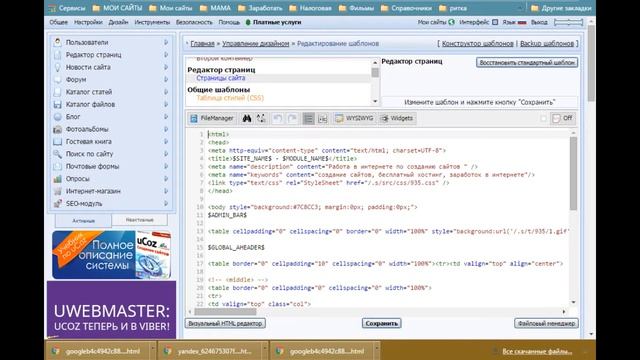Follow the Backup шаблонов link
This screenshot has width=640, height=360.
[547, 43]
